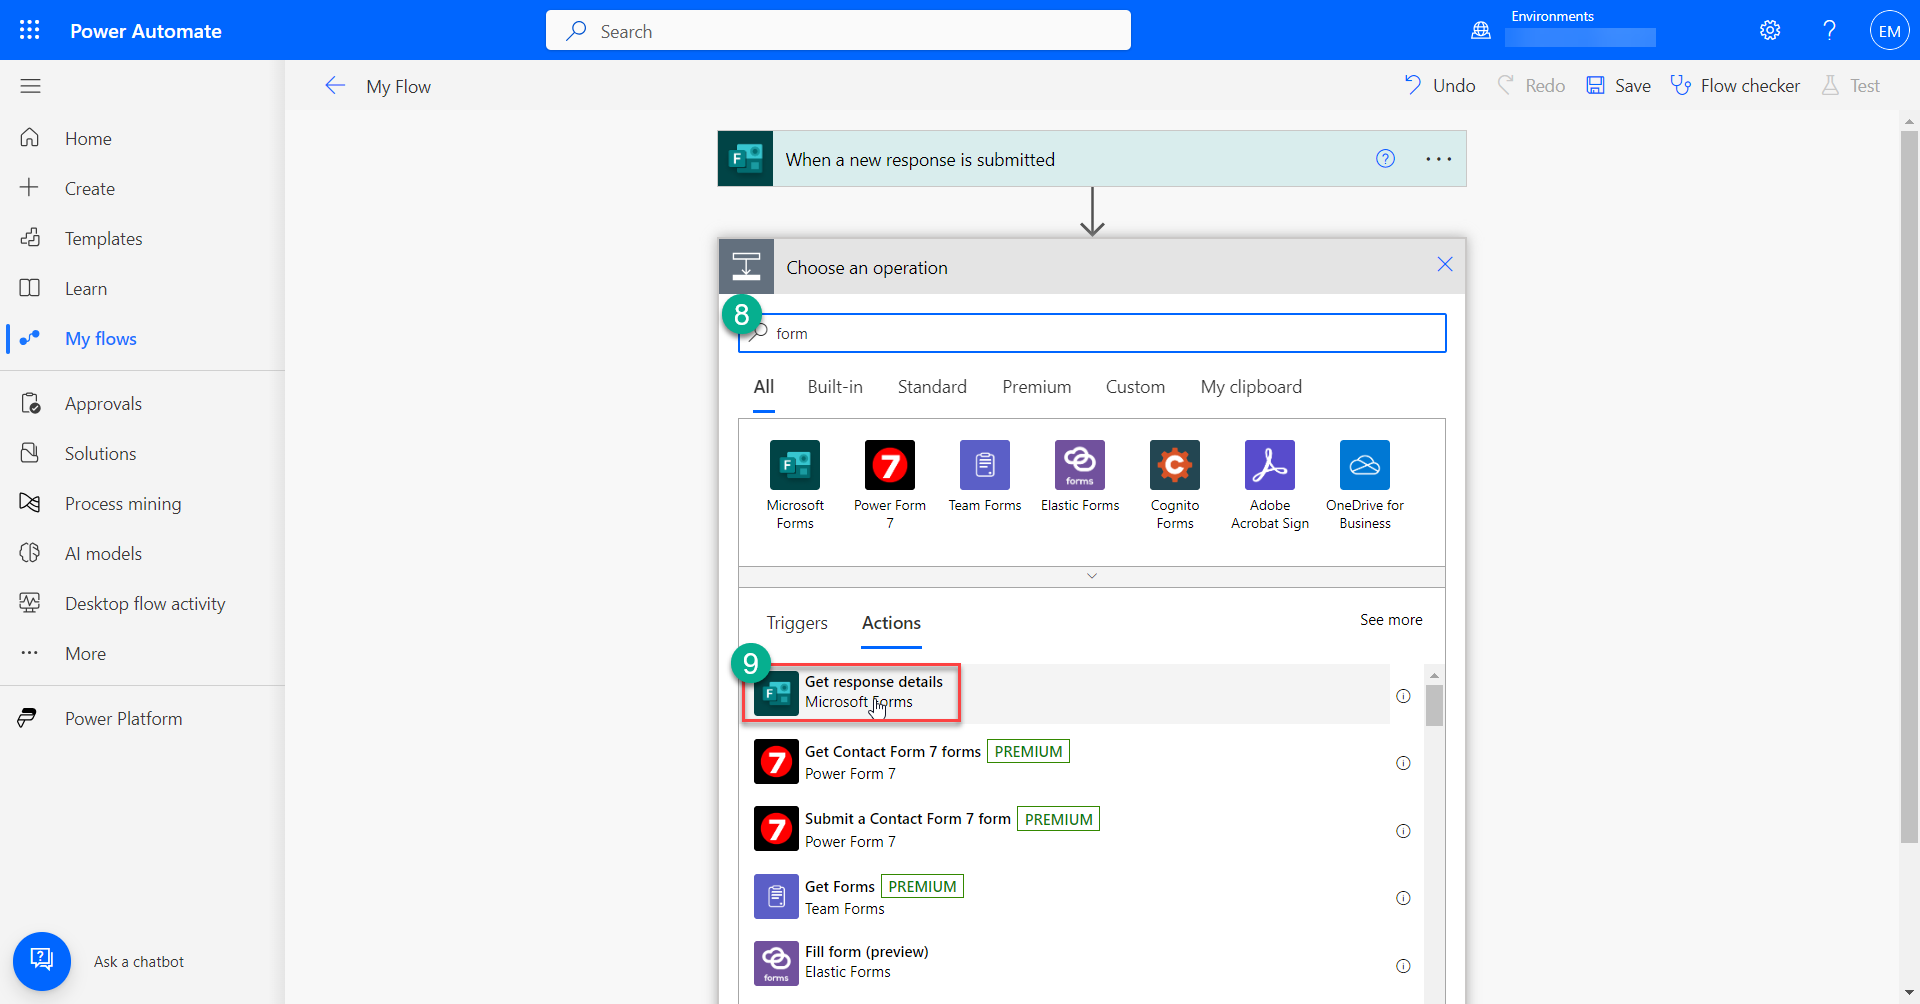Select the Power Form 7 connector icon
The image size is (1920, 1004).
coord(890,465)
